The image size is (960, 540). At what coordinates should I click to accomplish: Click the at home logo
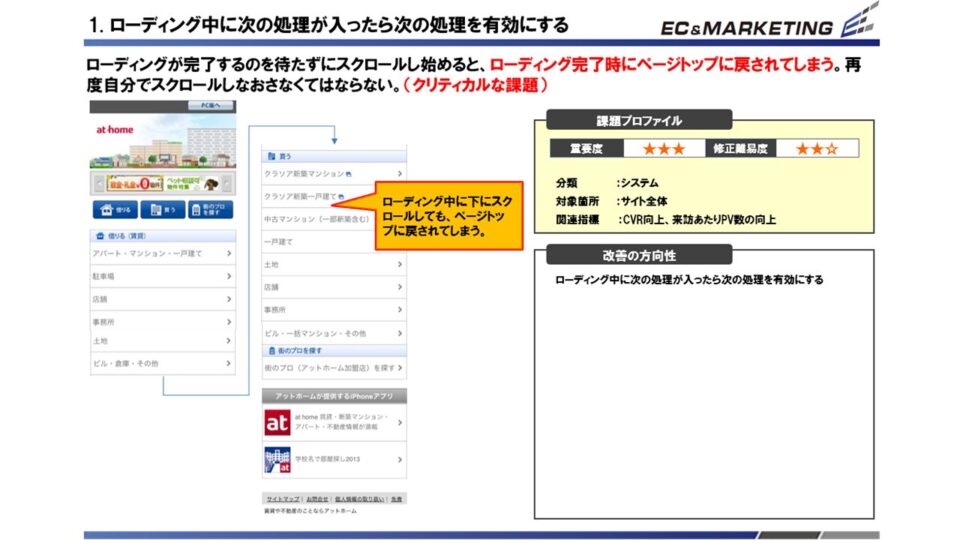(114, 130)
